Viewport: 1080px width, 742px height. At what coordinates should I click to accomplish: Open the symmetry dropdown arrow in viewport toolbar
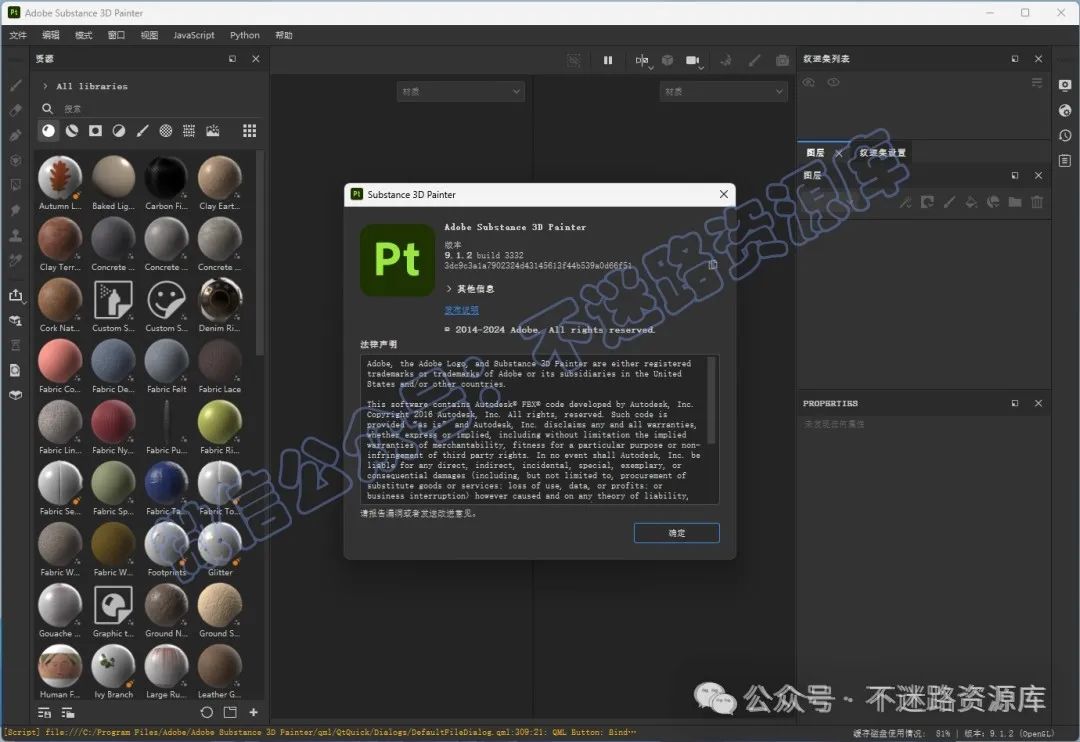click(x=650, y=68)
